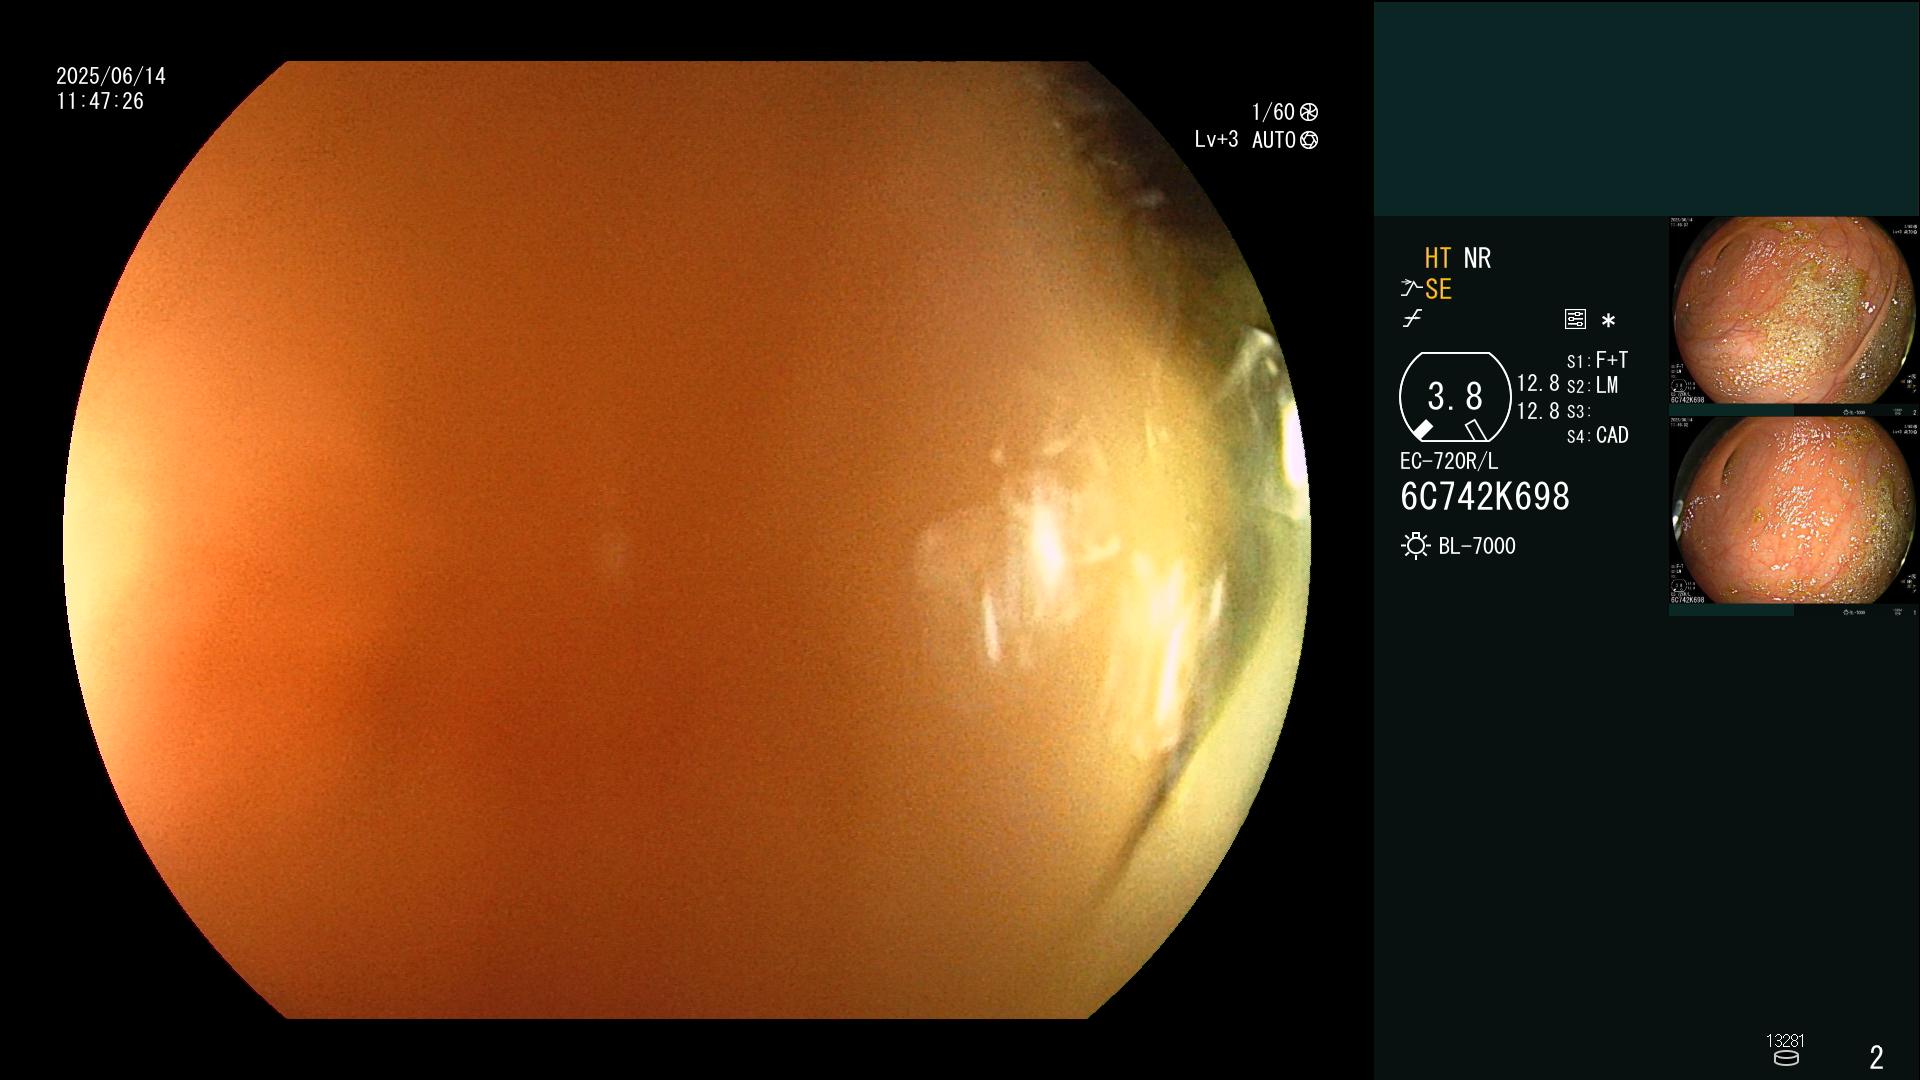Select the orange SE indicator

coord(1438,289)
